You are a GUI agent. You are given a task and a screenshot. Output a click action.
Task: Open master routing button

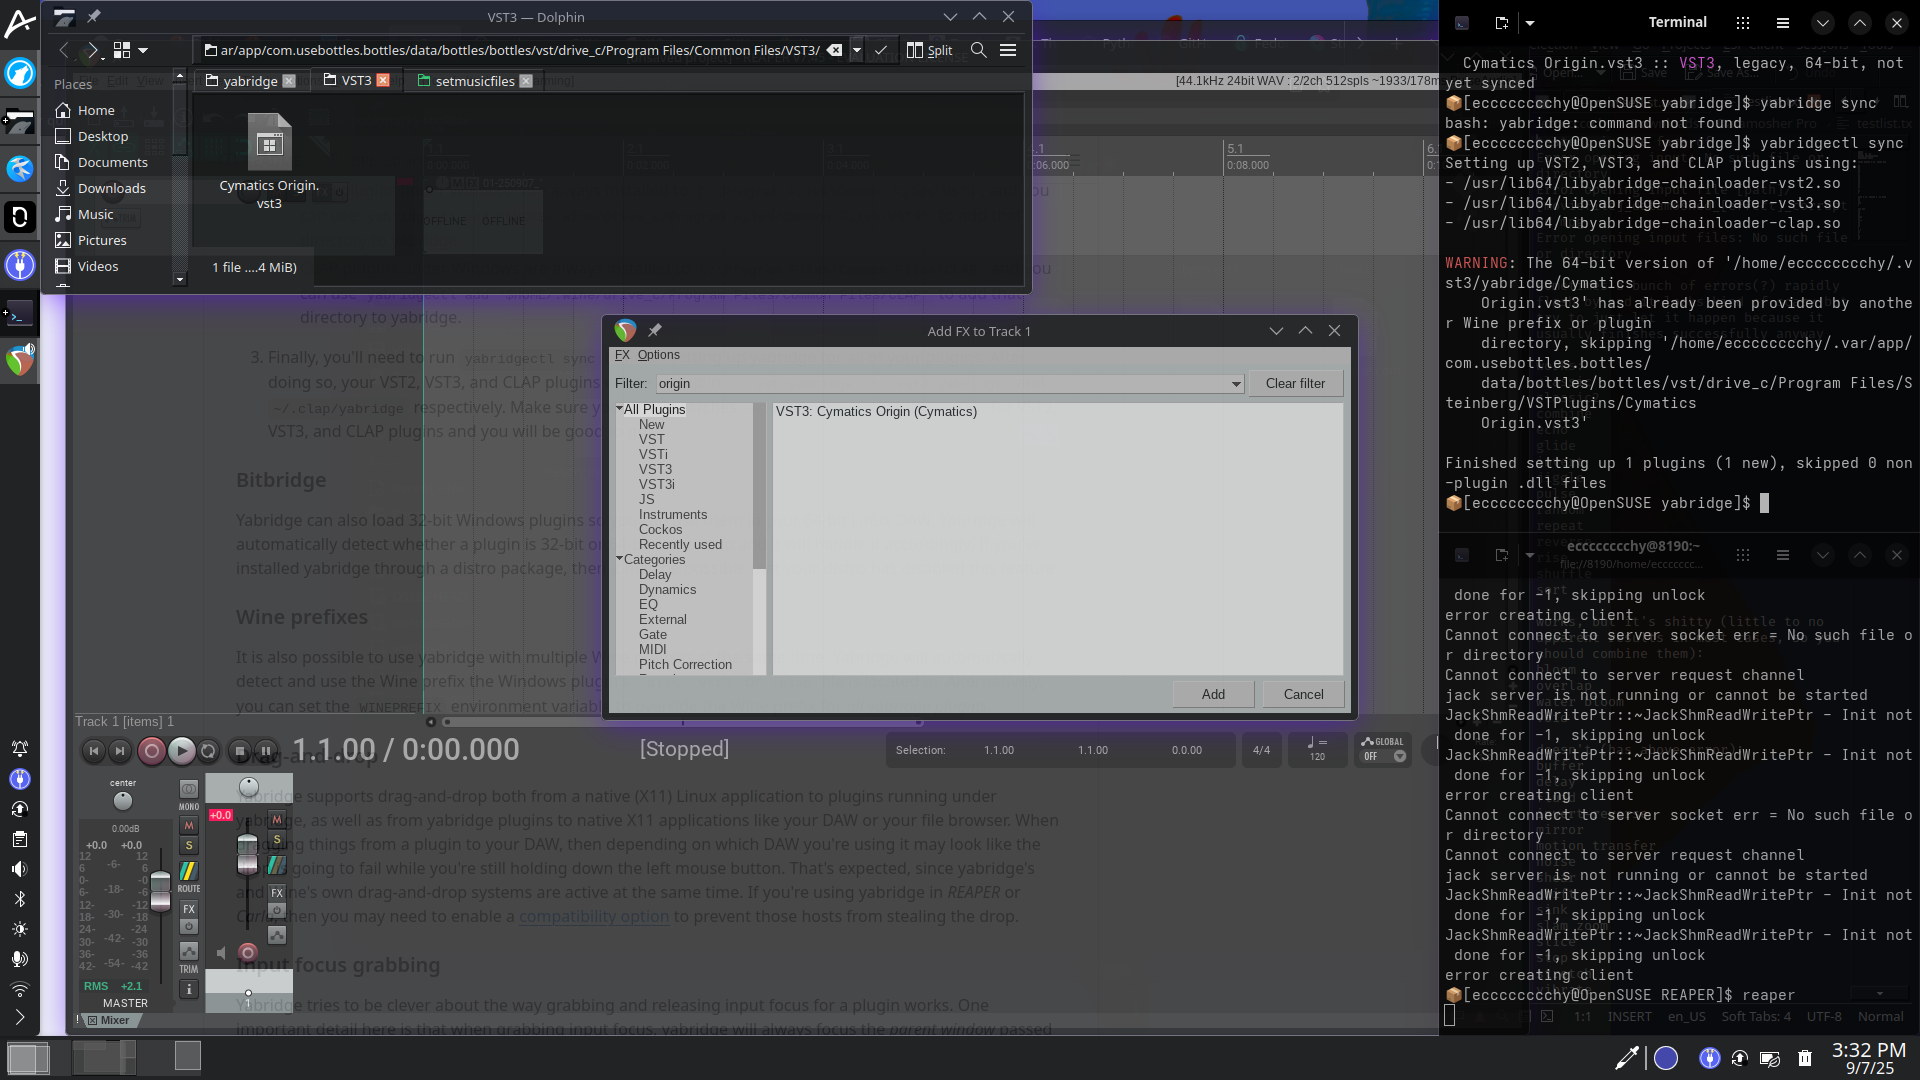pyautogui.click(x=188, y=873)
